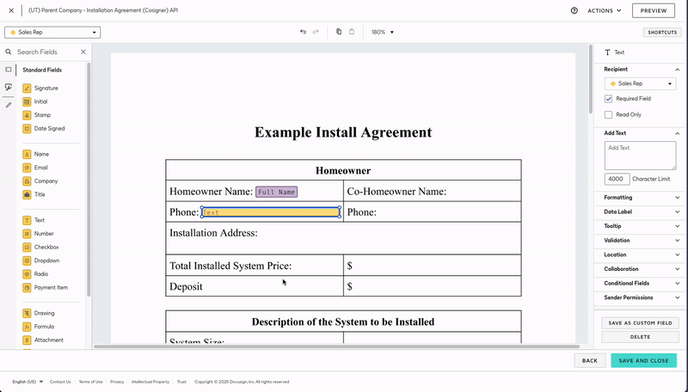Select the Payment Item field icon
Screen dimensions: 688x392
click(x=27, y=288)
